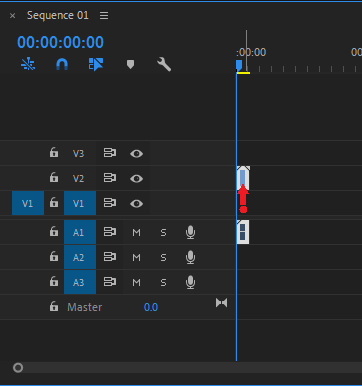The image size is (362, 386).
Task: Click the blue playhead marker
Action: coord(239,65)
